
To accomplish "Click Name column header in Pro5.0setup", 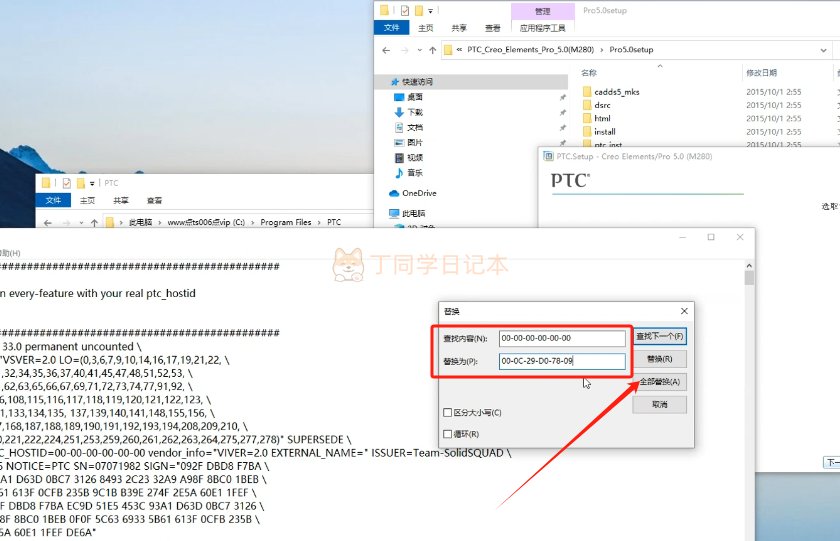I will (589, 73).
